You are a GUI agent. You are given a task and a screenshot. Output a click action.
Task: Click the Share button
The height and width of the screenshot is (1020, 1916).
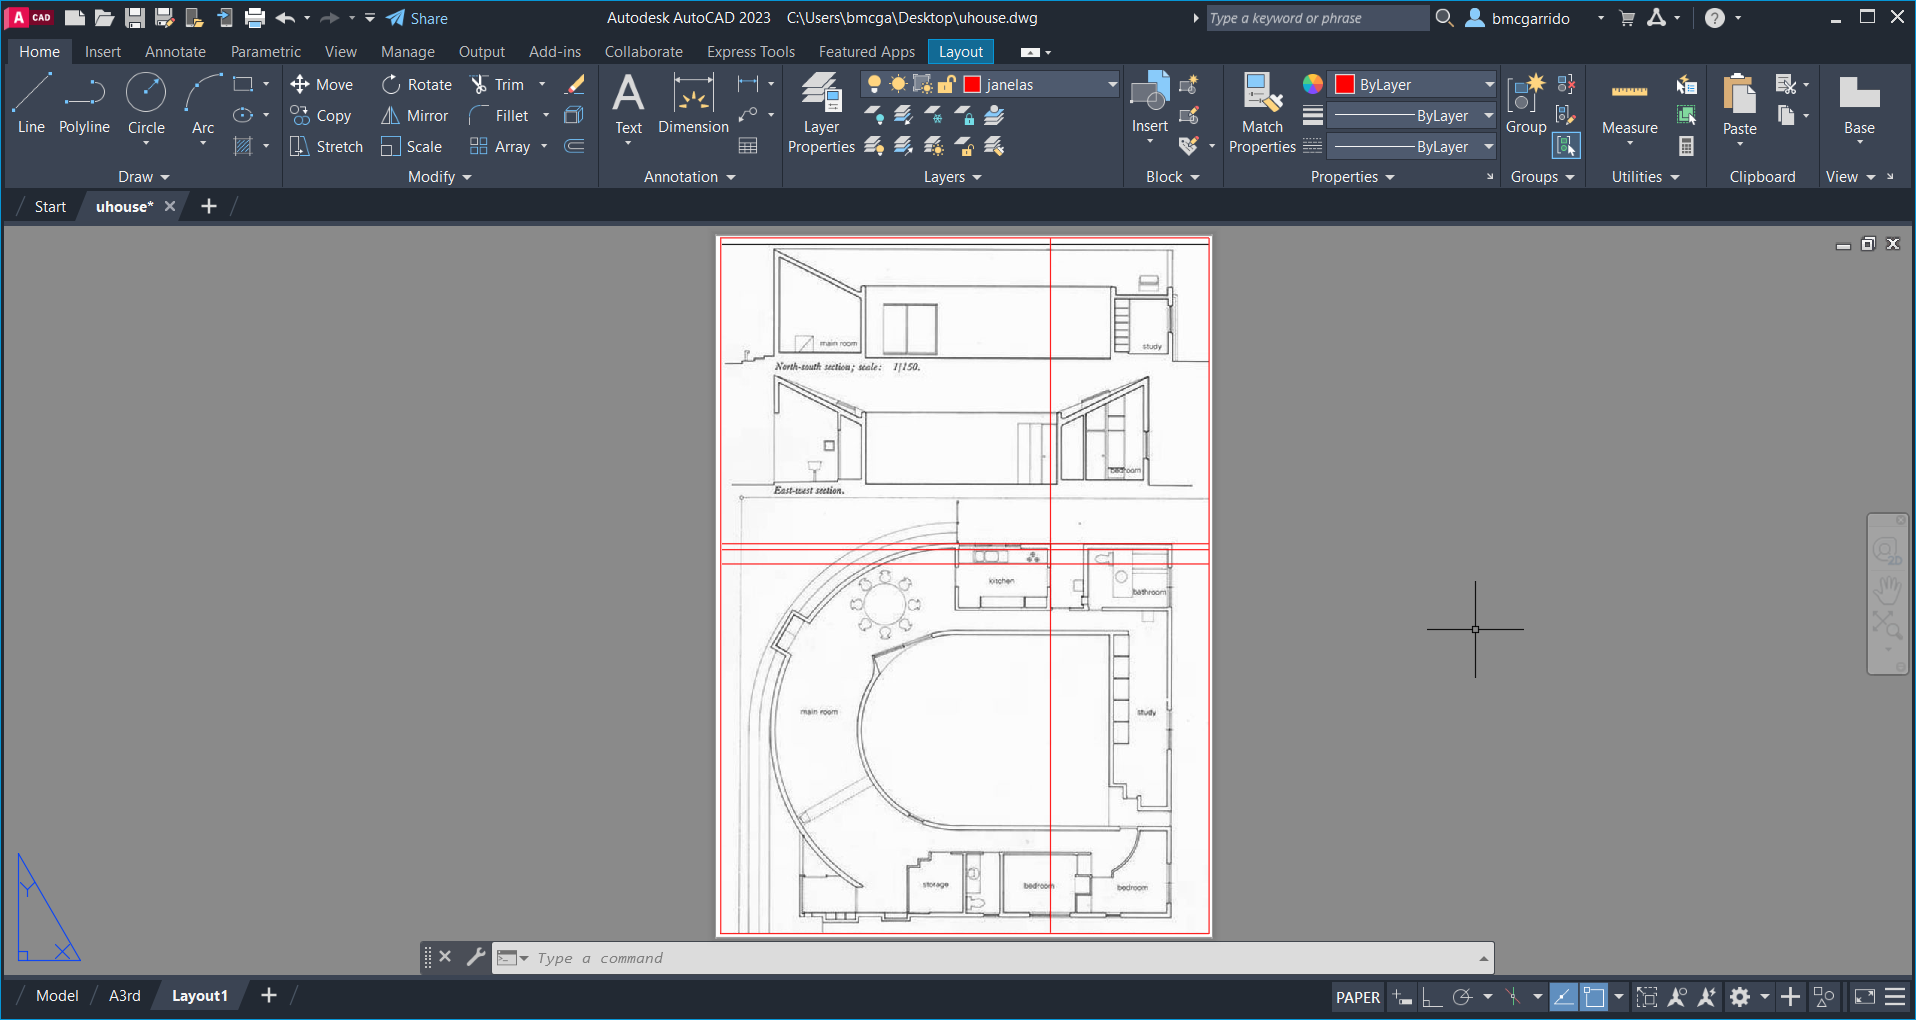click(x=417, y=18)
